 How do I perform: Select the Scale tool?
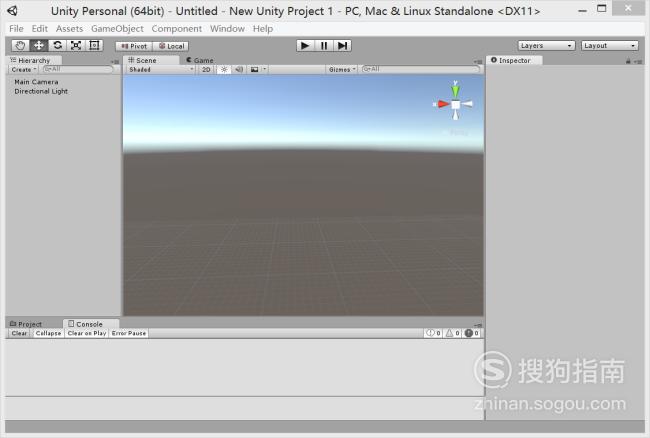click(76, 46)
